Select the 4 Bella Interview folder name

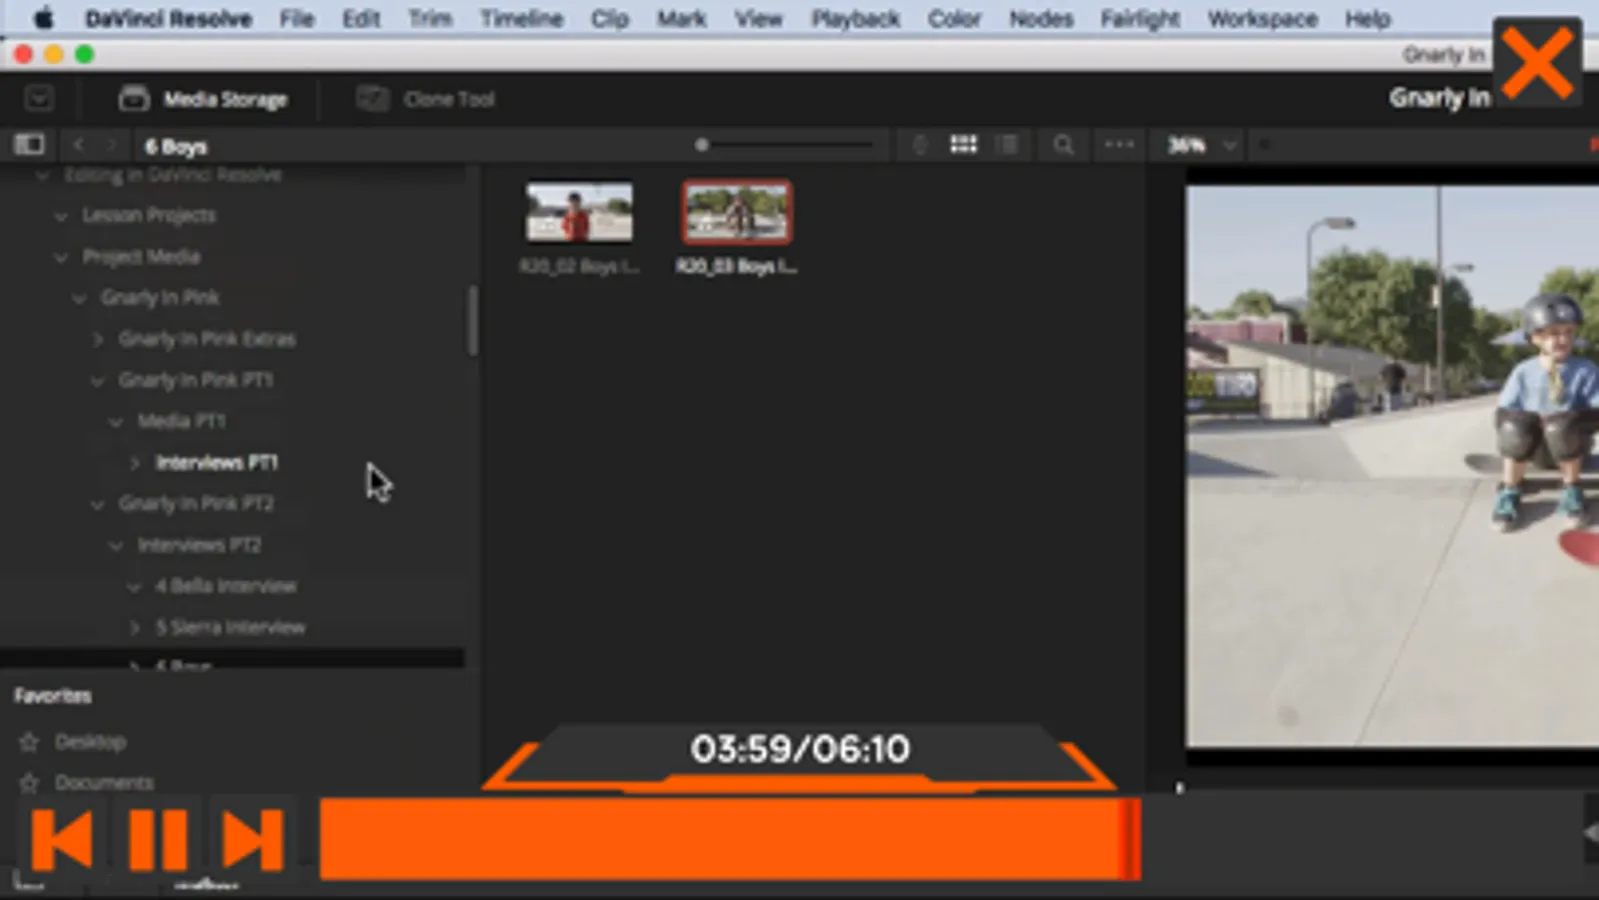[x=226, y=586]
